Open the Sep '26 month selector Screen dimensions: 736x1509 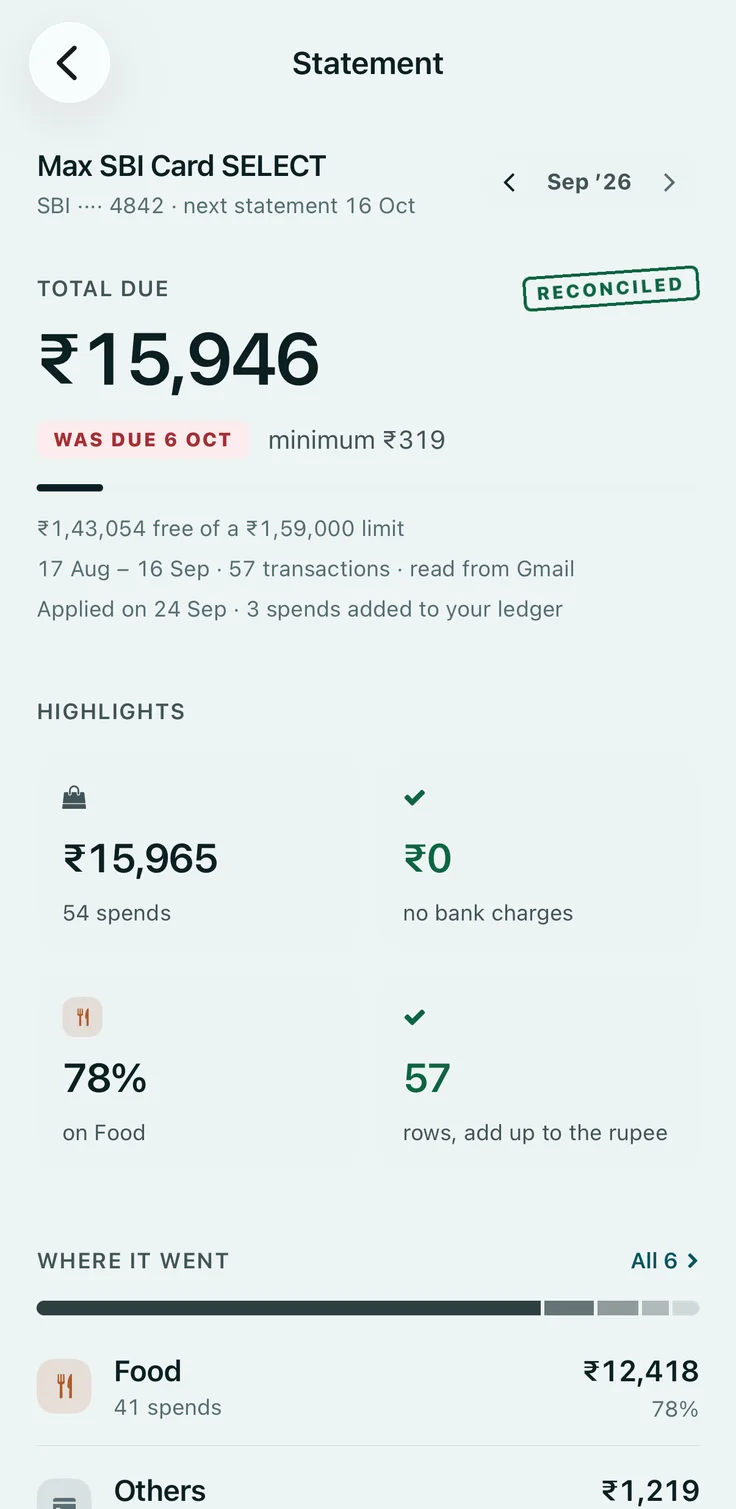coord(589,182)
